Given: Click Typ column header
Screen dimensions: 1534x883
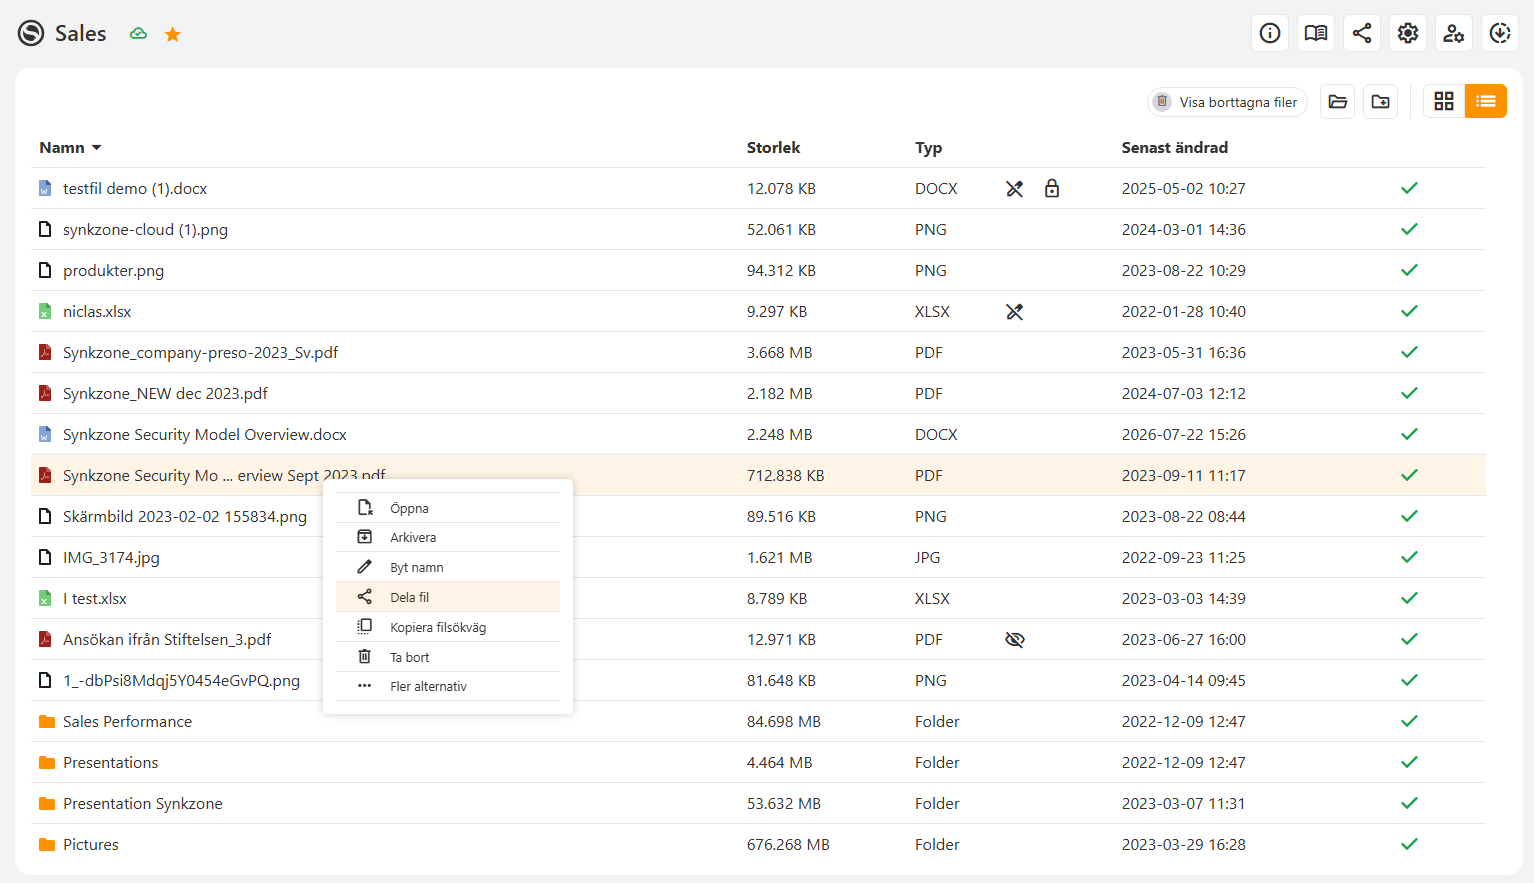Looking at the screenshot, I should click(x=928, y=148).
